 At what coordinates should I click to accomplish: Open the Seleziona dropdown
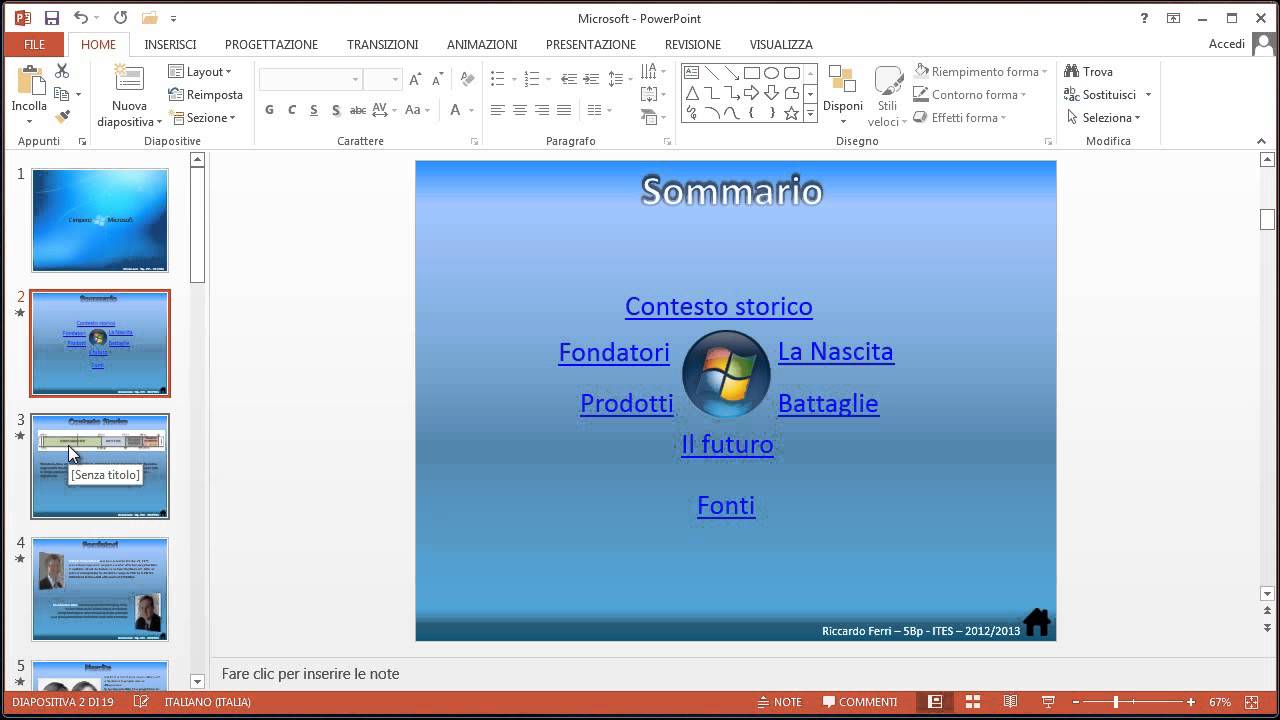tap(1104, 117)
